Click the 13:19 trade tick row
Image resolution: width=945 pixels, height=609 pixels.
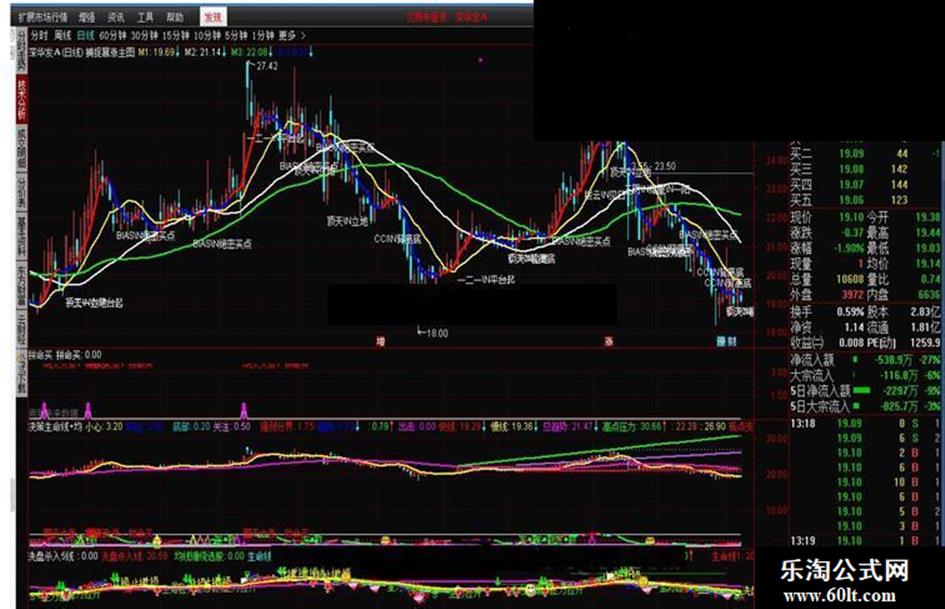pyautogui.click(x=865, y=541)
